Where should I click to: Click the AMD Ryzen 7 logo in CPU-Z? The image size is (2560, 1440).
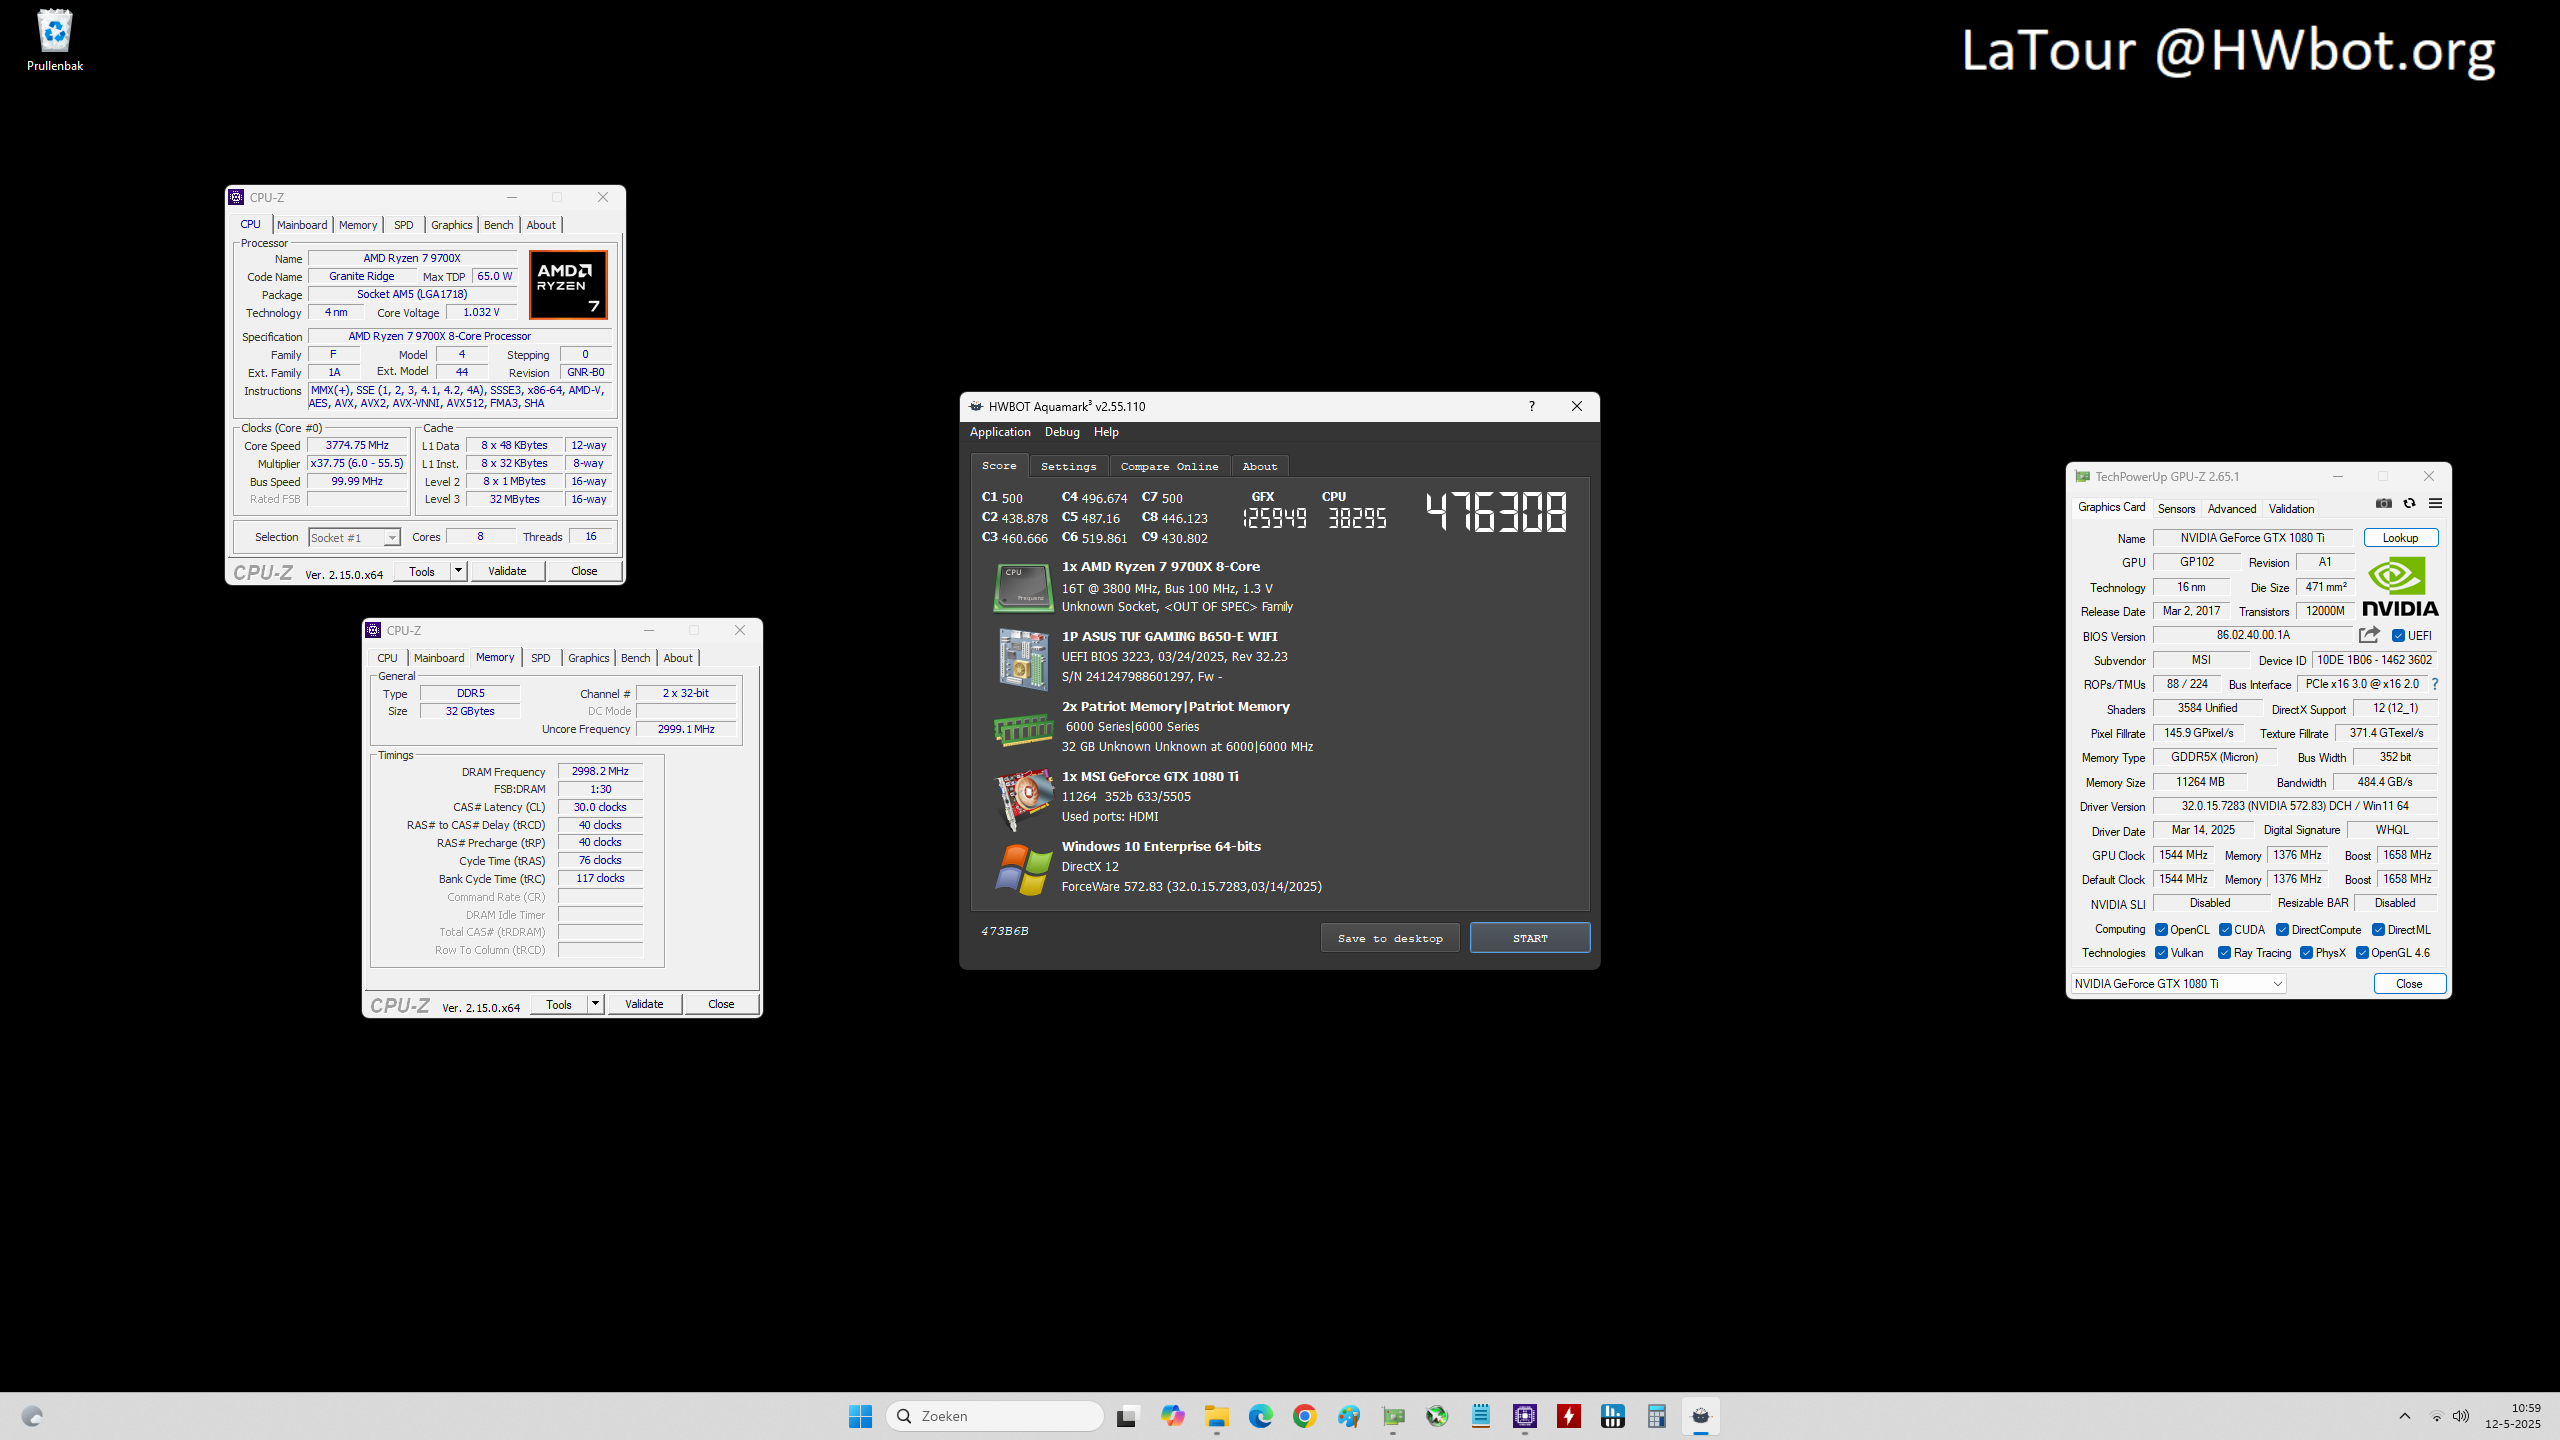(x=568, y=285)
